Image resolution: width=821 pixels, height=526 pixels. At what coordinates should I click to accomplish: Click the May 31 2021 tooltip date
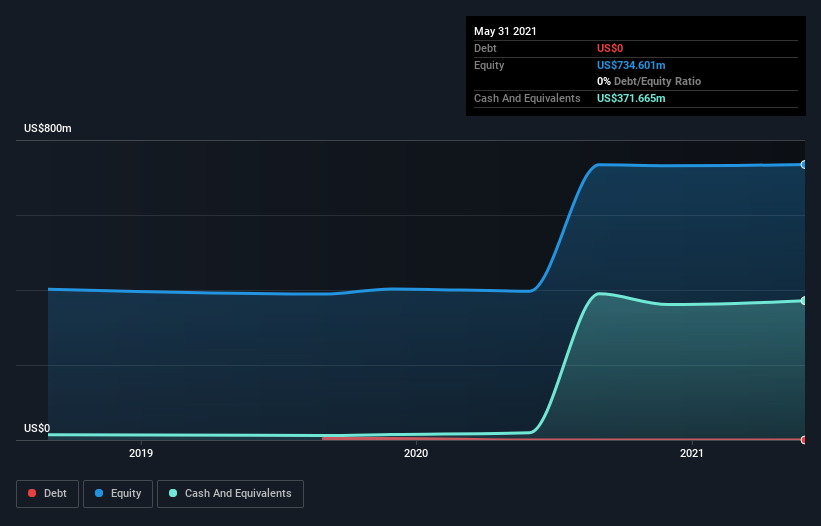[x=505, y=31]
